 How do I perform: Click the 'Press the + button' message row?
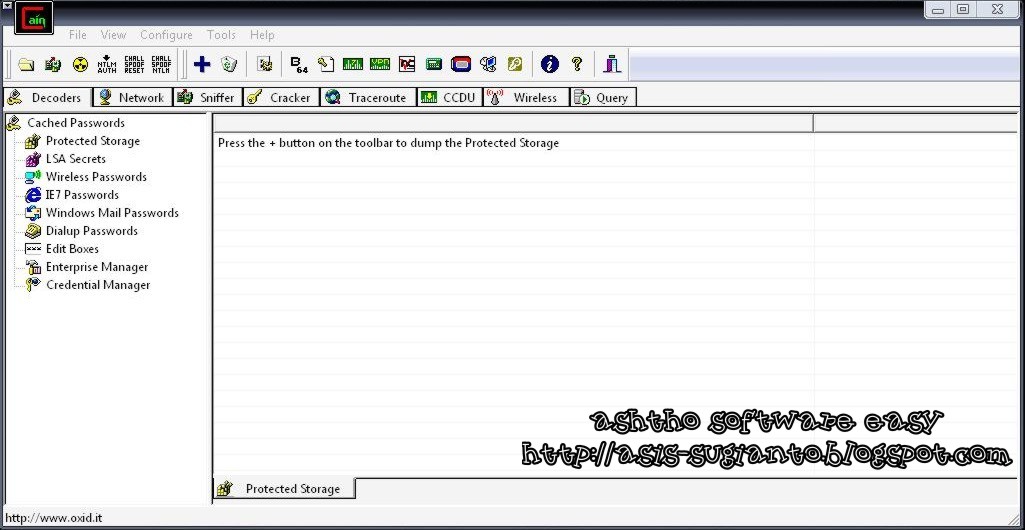pos(388,143)
